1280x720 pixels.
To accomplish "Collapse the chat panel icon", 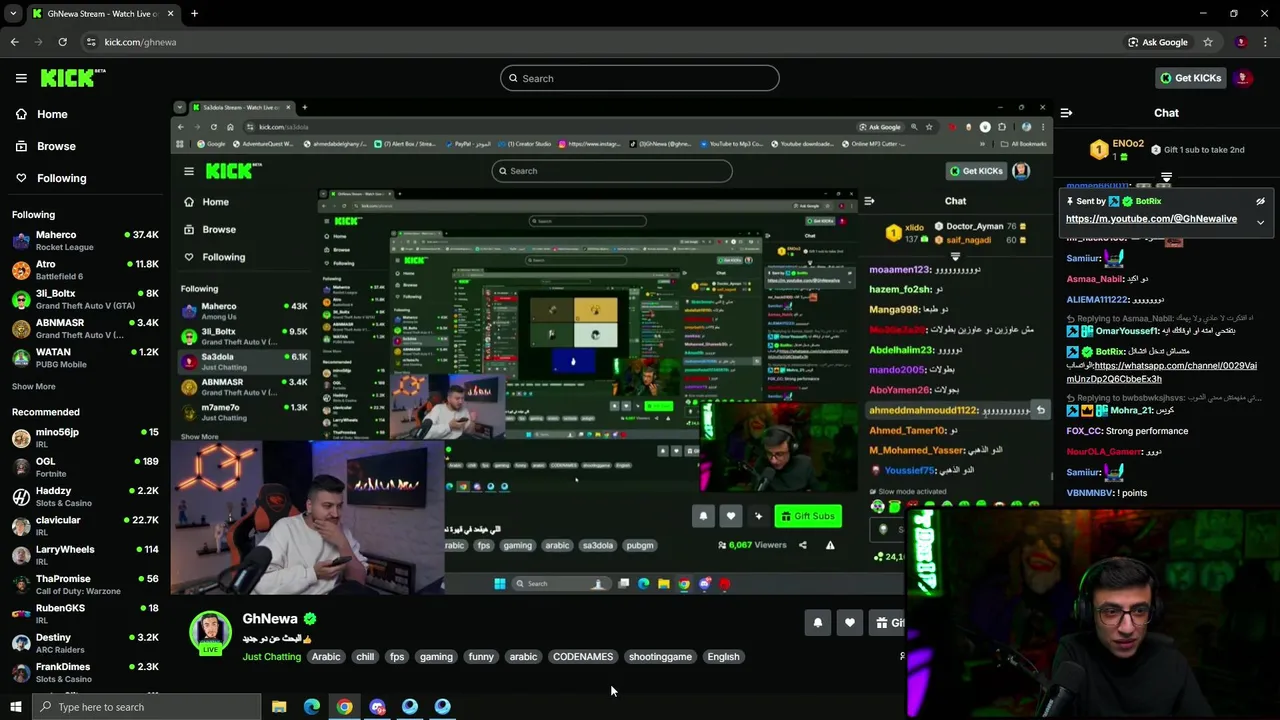I will click(1066, 113).
